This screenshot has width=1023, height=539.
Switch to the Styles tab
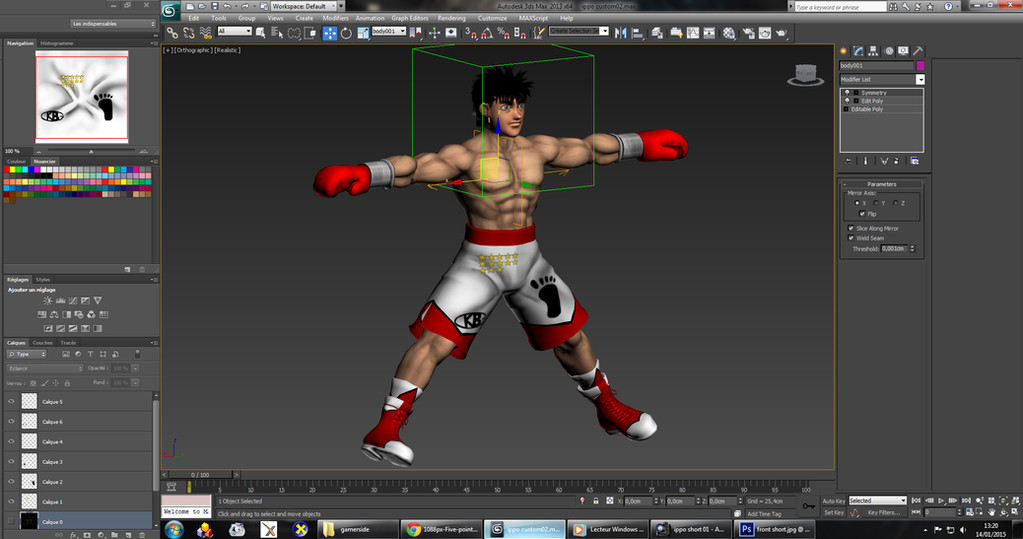(x=43, y=279)
